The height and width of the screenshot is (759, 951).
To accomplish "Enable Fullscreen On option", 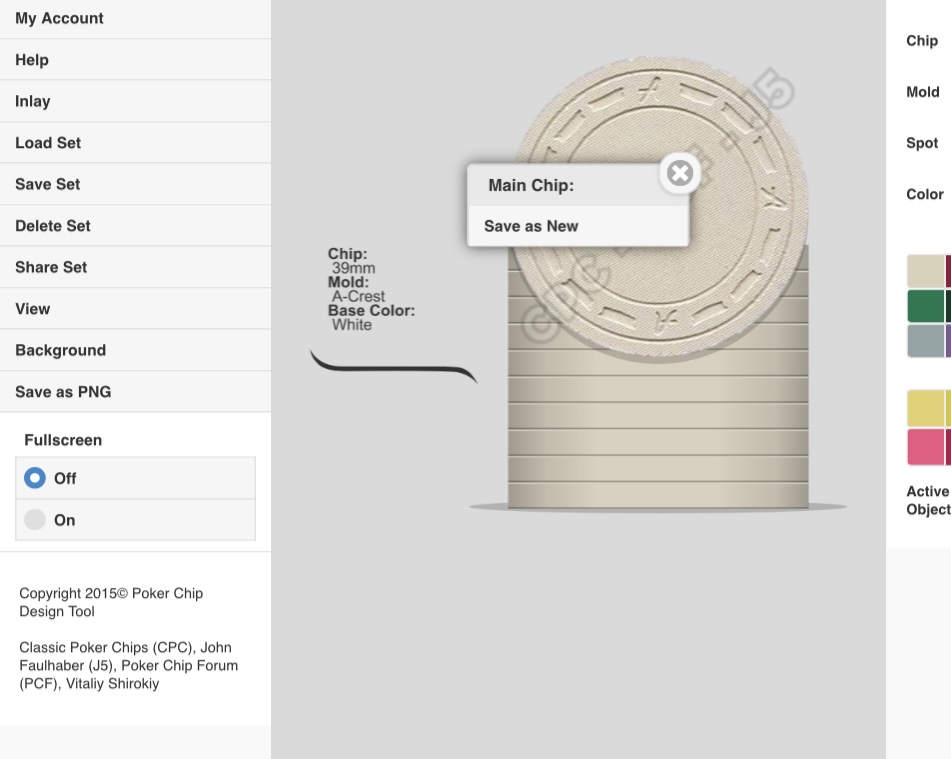I will [35, 520].
